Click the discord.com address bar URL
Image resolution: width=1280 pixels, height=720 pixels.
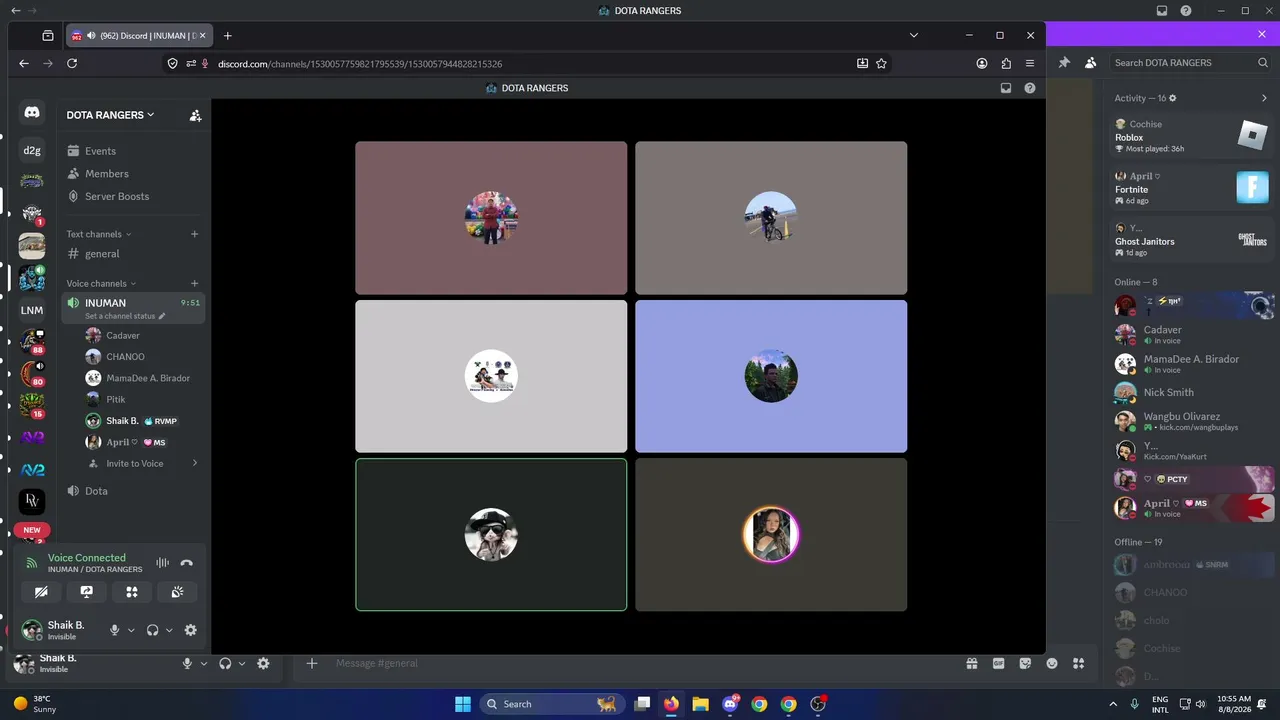click(360, 64)
